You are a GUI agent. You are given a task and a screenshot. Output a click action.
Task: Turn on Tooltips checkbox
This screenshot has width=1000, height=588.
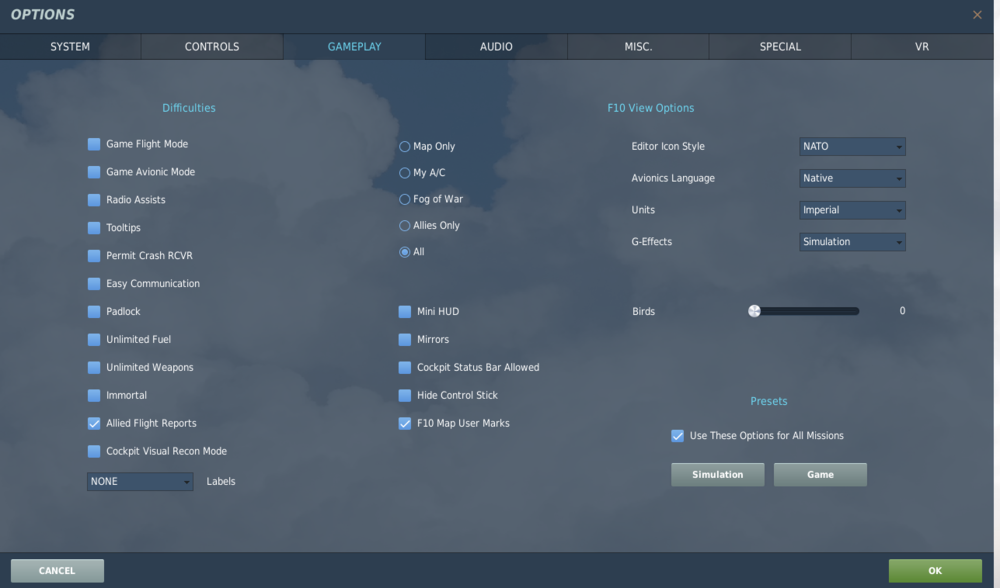[x=94, y=228]
